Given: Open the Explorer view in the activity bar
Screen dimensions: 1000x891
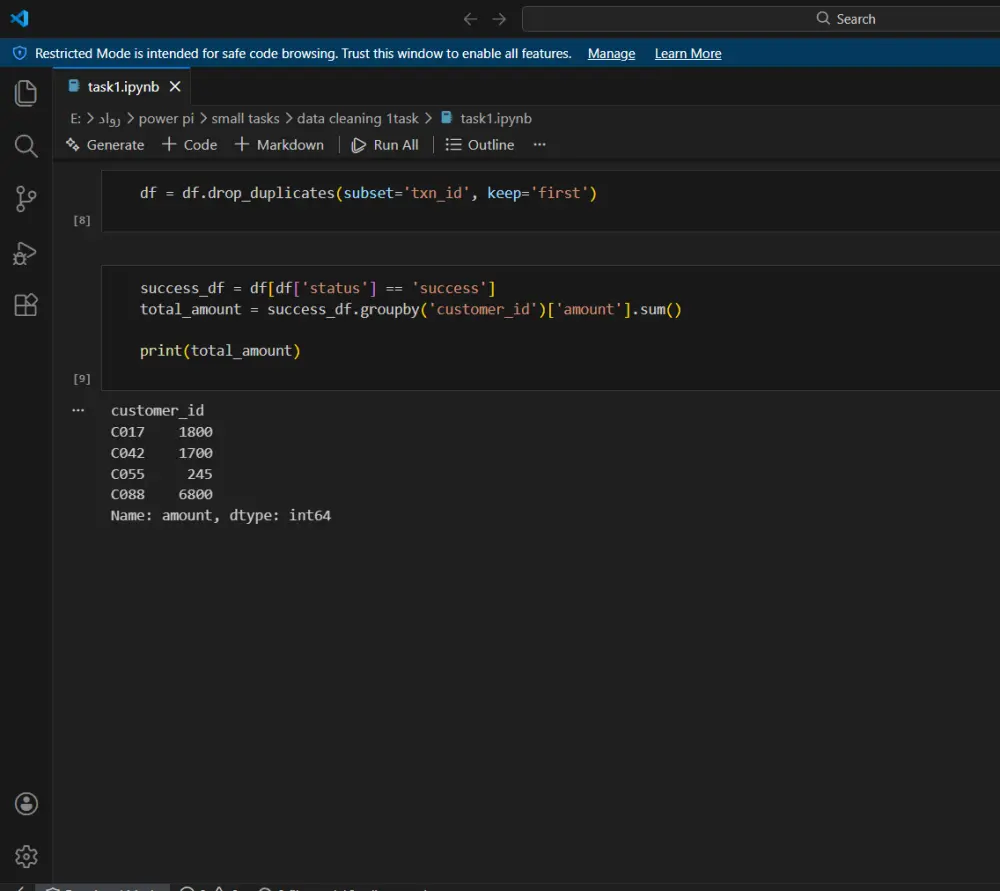Looking at the screenshot, I should (25, 92).
